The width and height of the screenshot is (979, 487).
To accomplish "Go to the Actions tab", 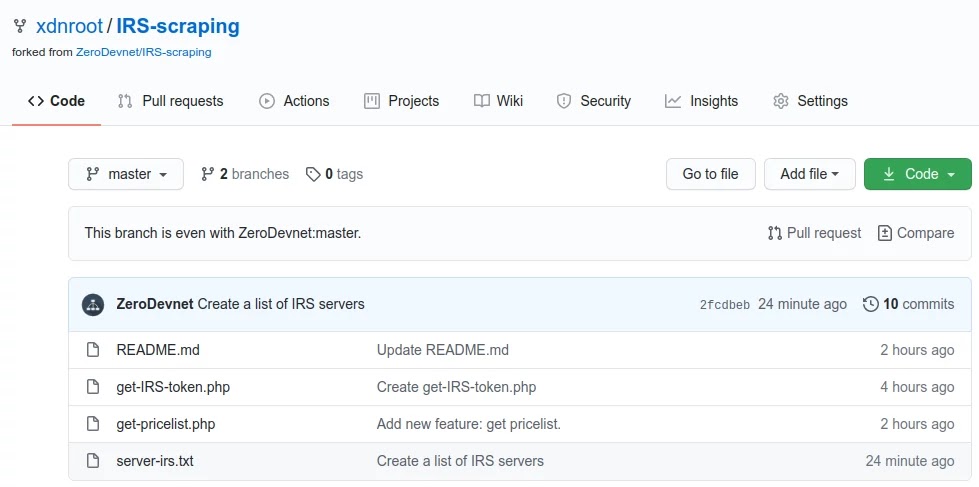I will click(x=294, y=101).
